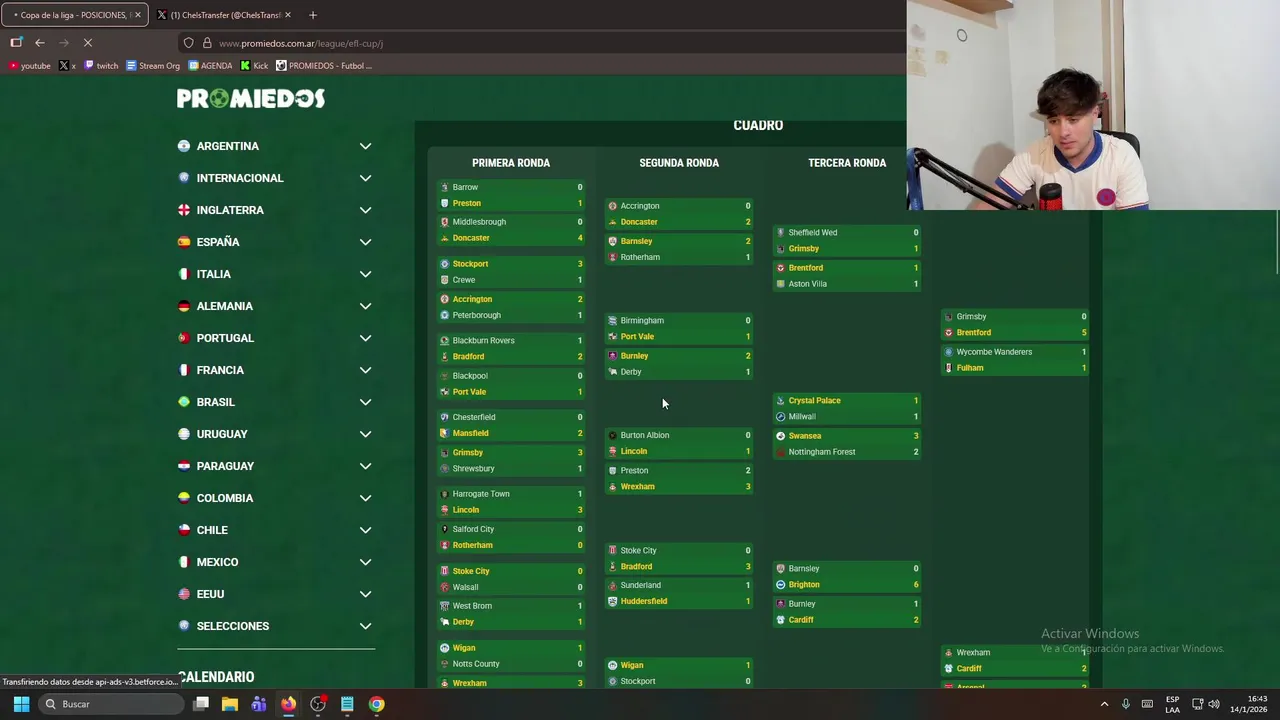Click the Doncaster match in Segunda Ronda

coord(679,214)
